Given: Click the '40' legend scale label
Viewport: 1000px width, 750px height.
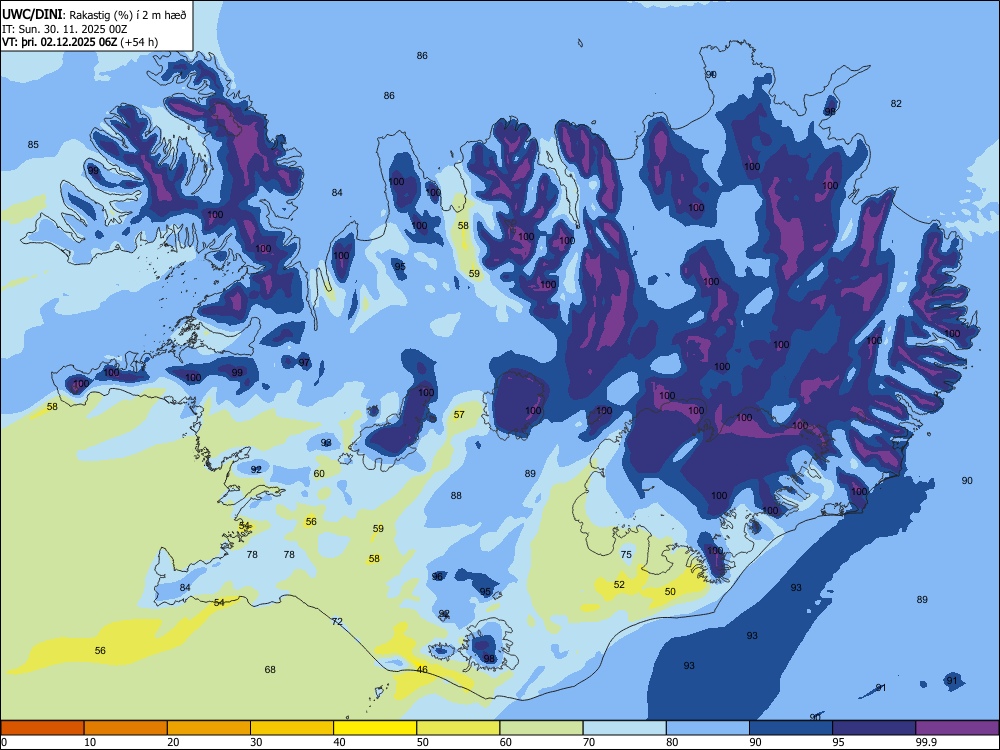Looking at the screenshot, I should click(340, 742).
